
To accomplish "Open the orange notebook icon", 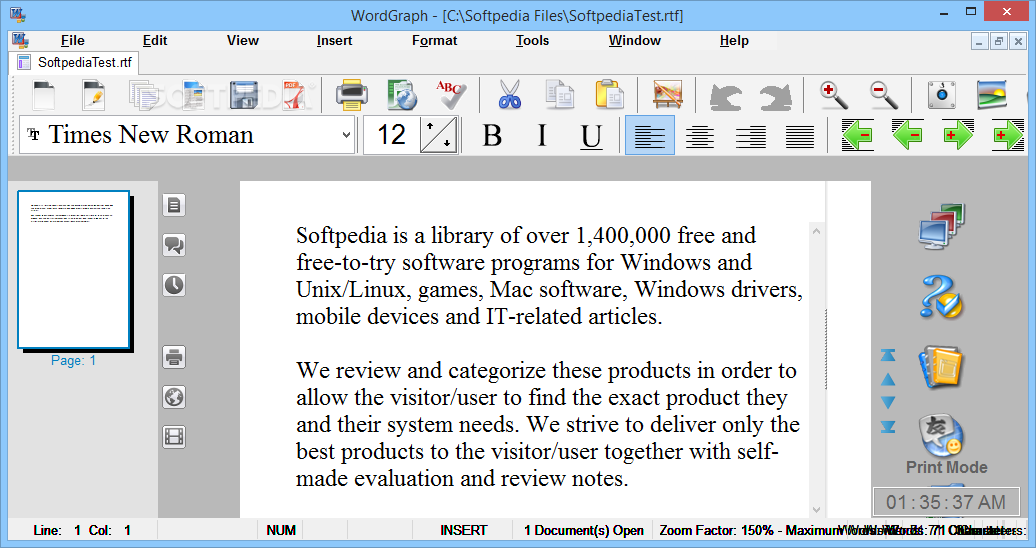I will (x=941, y=366).
